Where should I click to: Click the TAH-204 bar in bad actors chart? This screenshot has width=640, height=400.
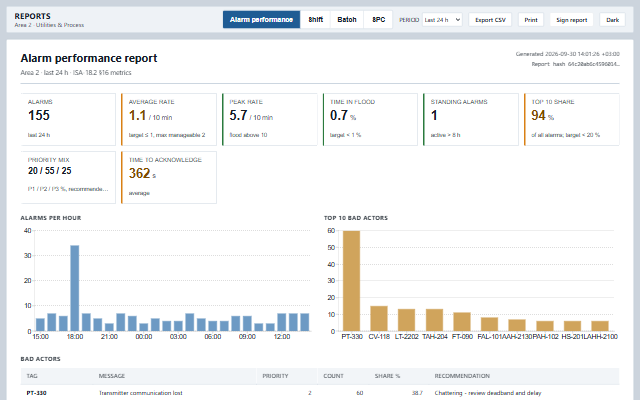[x=434, y=320]
